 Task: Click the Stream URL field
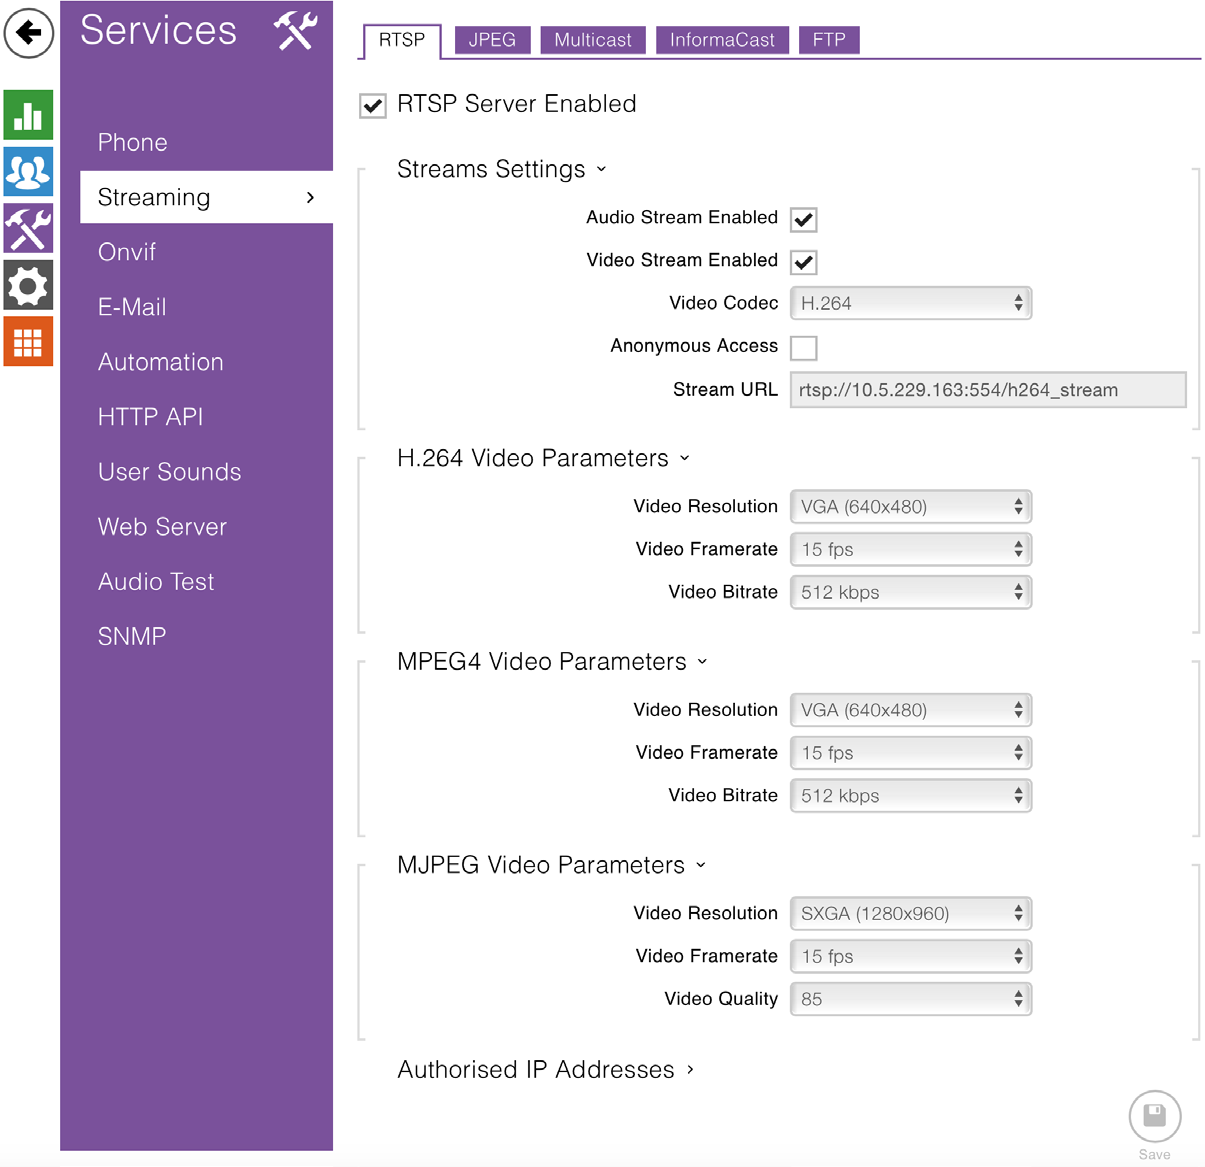click(x=987, y=390)
